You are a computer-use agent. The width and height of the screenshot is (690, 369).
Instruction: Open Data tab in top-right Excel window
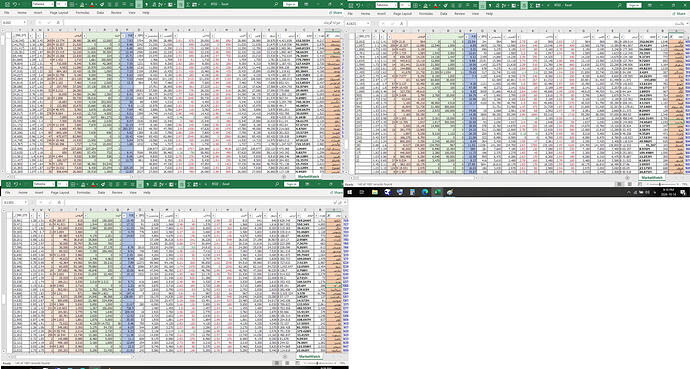pyautogui.click(x=444, y=14)
